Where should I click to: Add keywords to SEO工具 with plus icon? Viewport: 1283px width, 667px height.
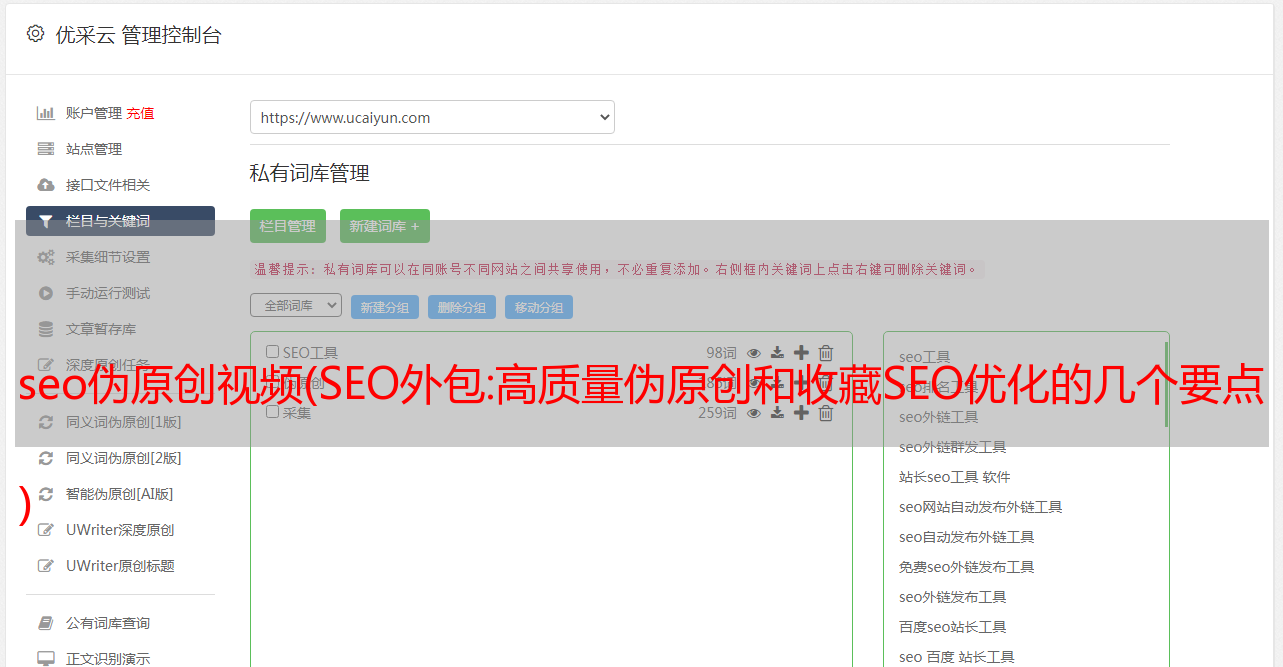801,353
